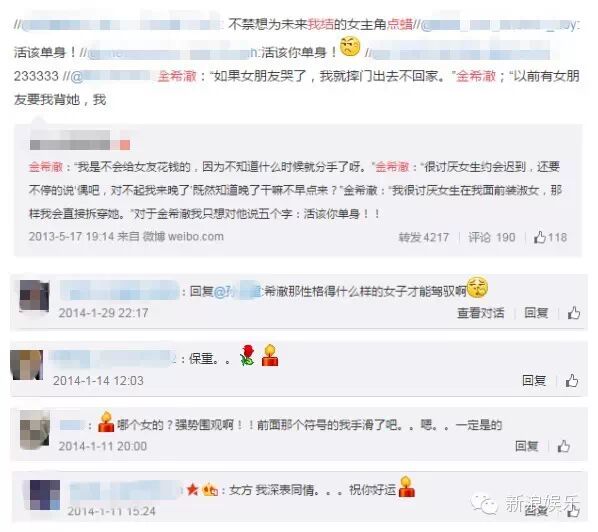Like the 哪个女的 comment from 2014-1-11 20:00
Viewport: 598px width, 532px height.
coord(564,446)
